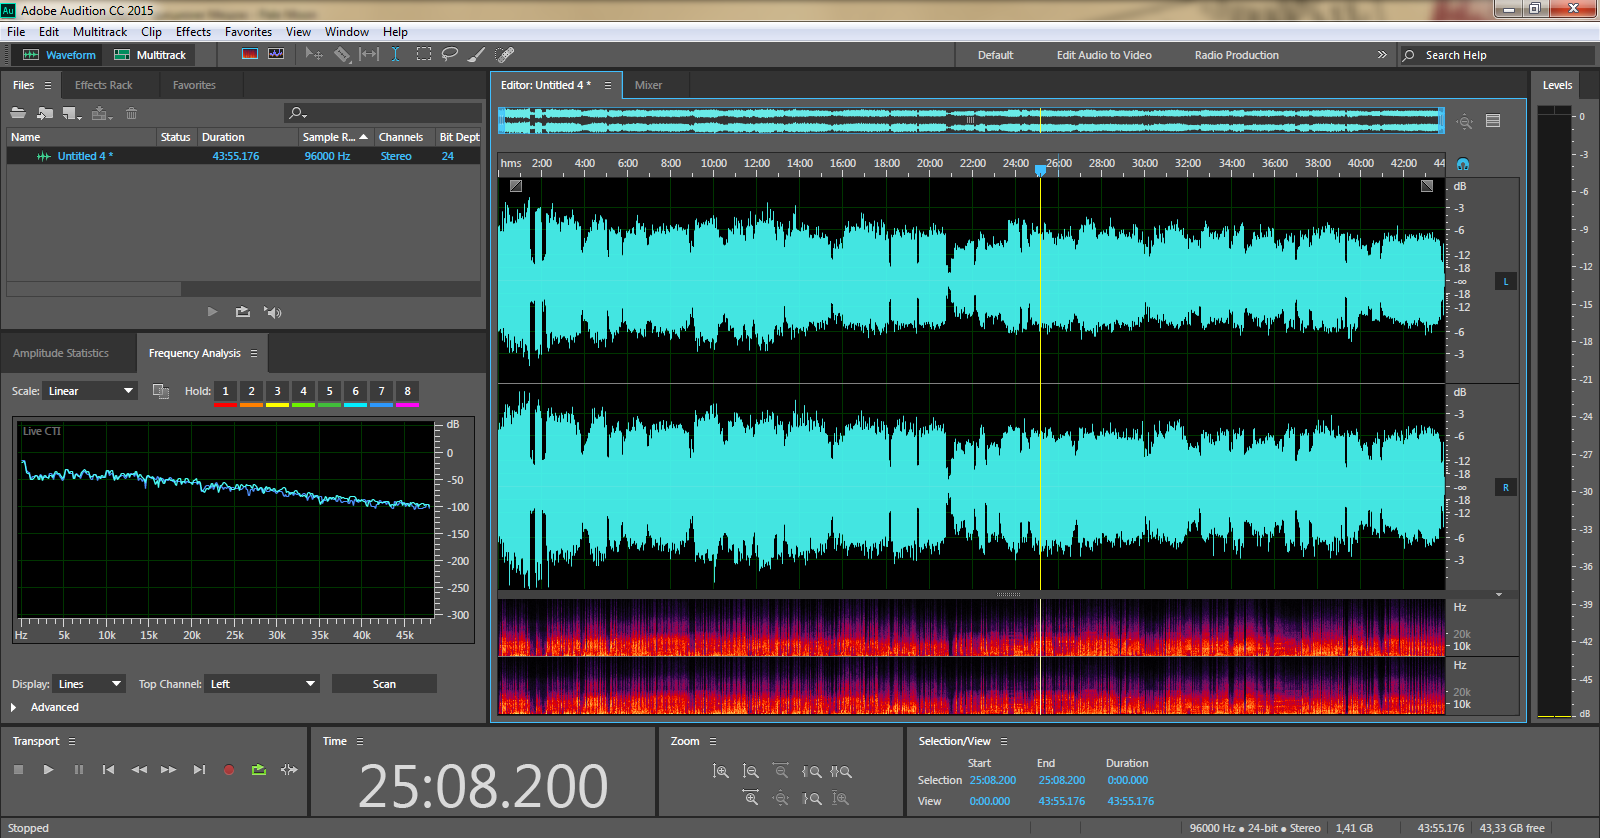Open the Effects menu
The image size is (1600, 838).
[193, 32]
